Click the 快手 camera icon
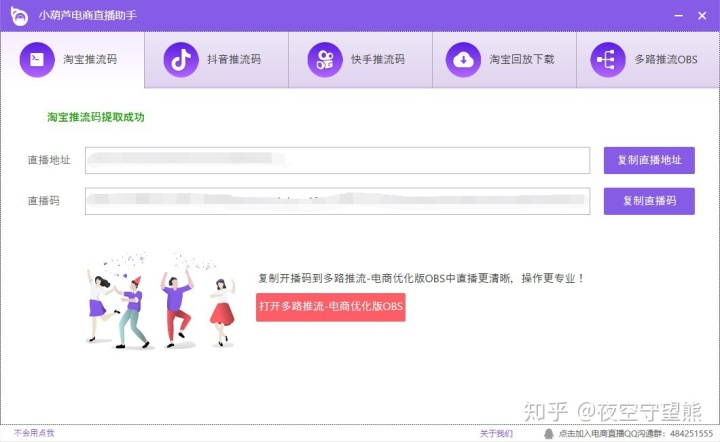The height and width of the screenshot is (442, 720). pyautogui.click(x=325, y=60)
